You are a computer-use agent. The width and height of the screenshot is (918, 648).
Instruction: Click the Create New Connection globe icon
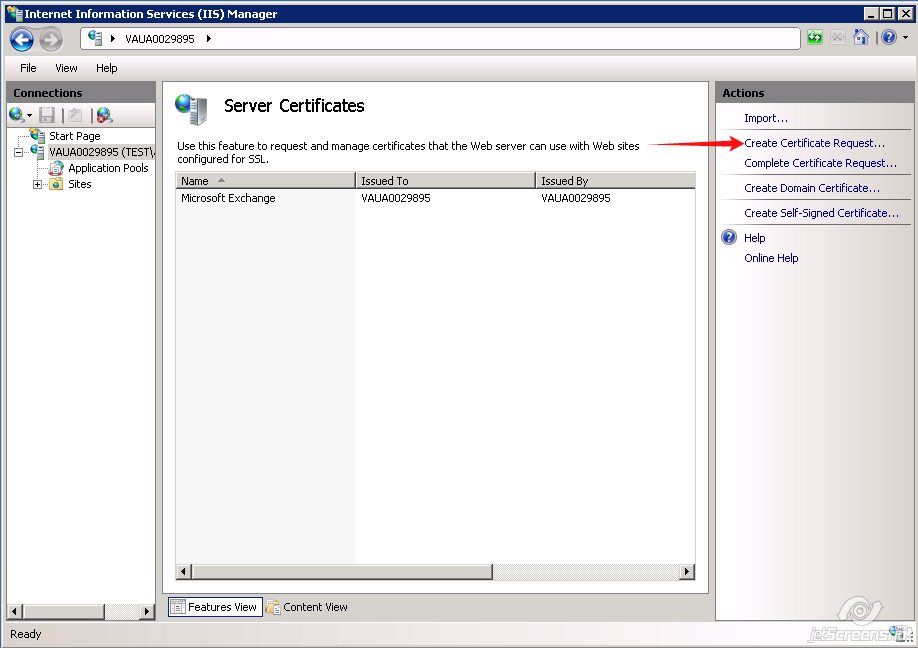(x=17, y=115)
